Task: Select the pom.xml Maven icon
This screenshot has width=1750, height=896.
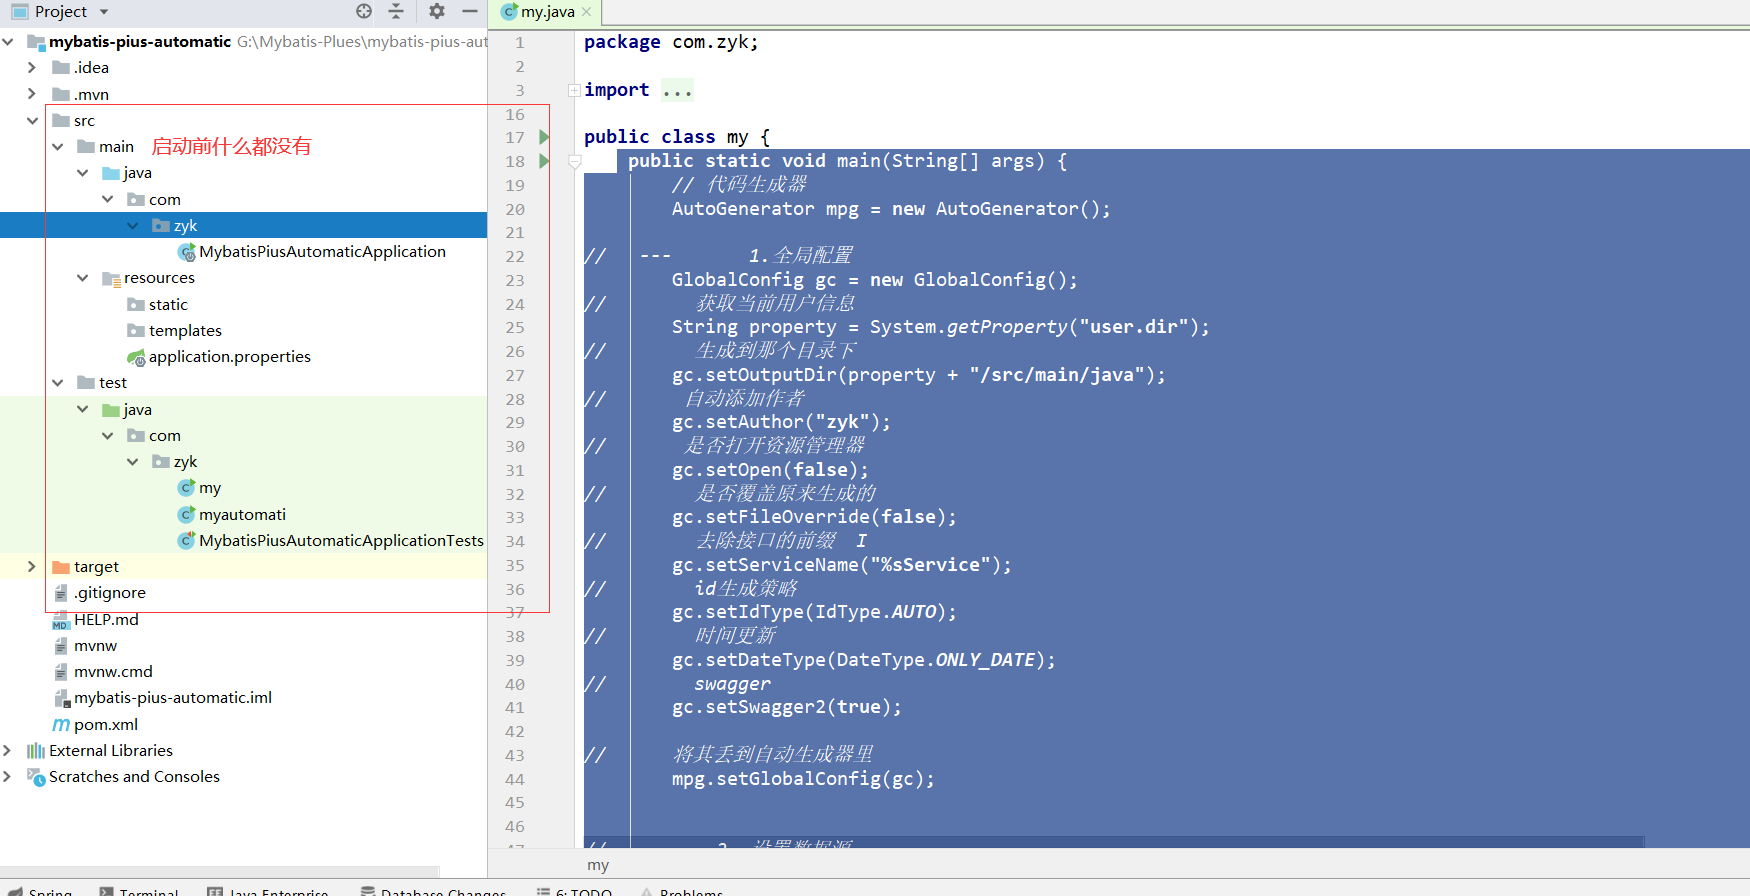Action: pos(61,724)
